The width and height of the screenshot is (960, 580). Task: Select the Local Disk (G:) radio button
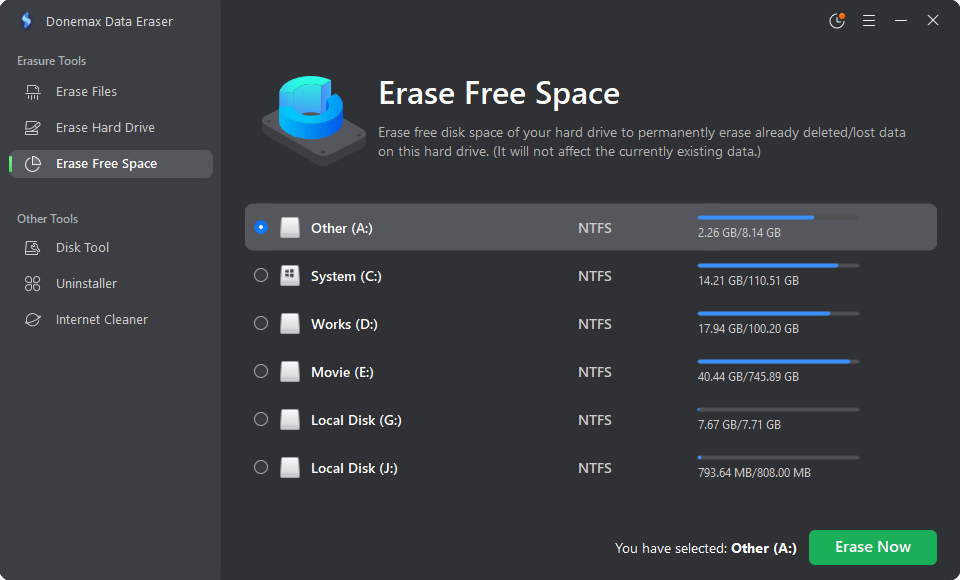pyautogui.click(x=261, y=419)
